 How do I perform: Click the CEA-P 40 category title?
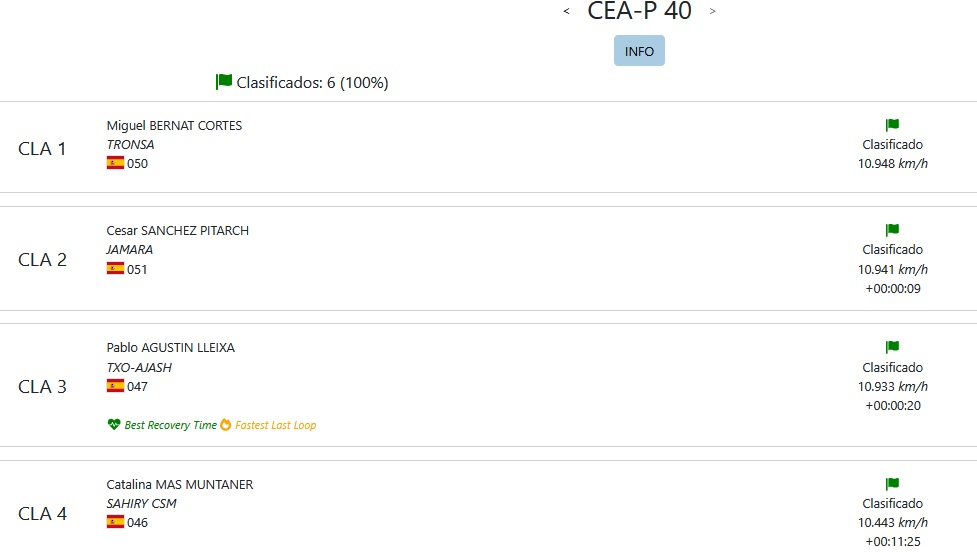click(x=639, y=11)
